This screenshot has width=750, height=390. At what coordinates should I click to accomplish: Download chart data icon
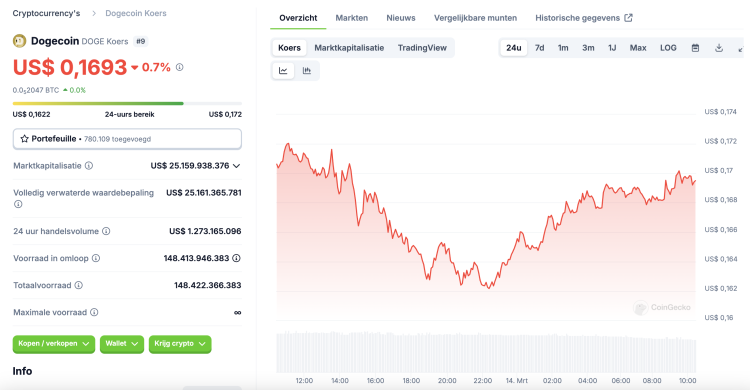[x=718, y=48]
